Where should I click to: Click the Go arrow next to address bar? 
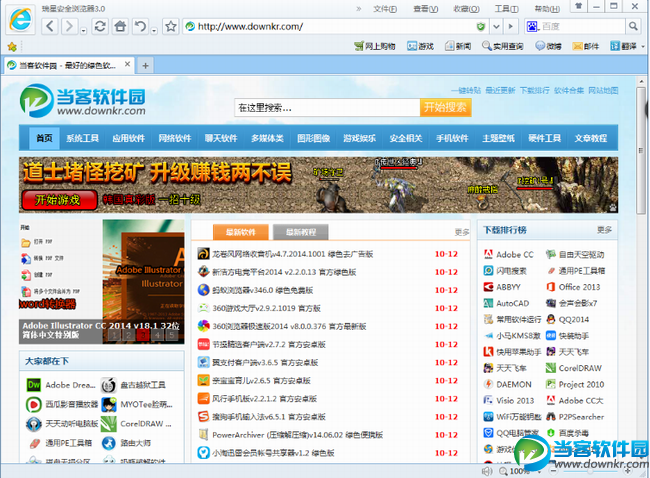pyautogui.click(x=511, y=27)
